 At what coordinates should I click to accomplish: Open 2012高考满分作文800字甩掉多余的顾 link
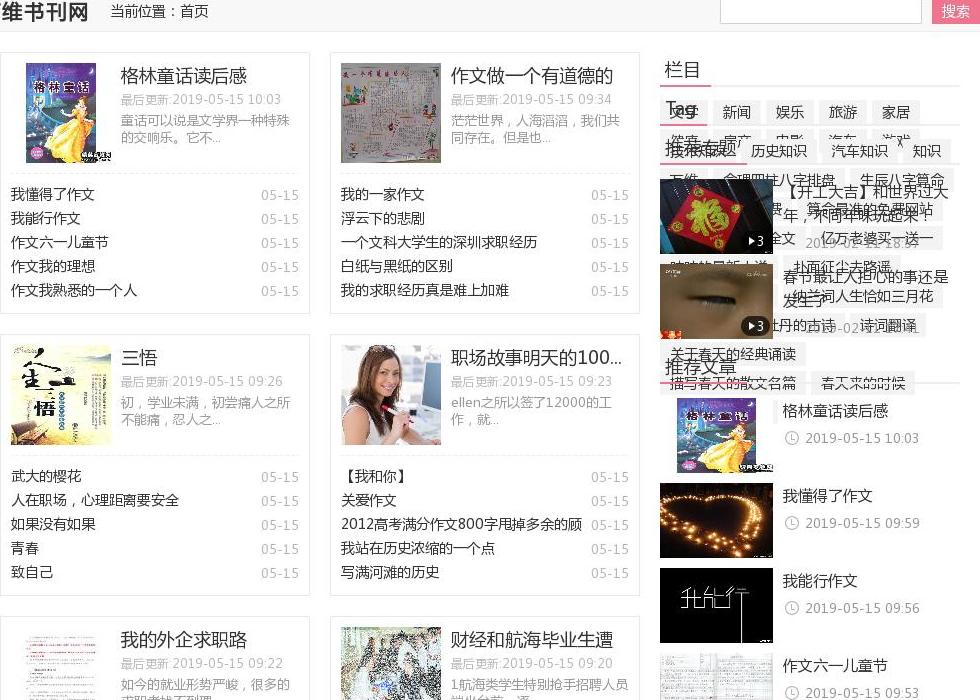coord(461,524)
